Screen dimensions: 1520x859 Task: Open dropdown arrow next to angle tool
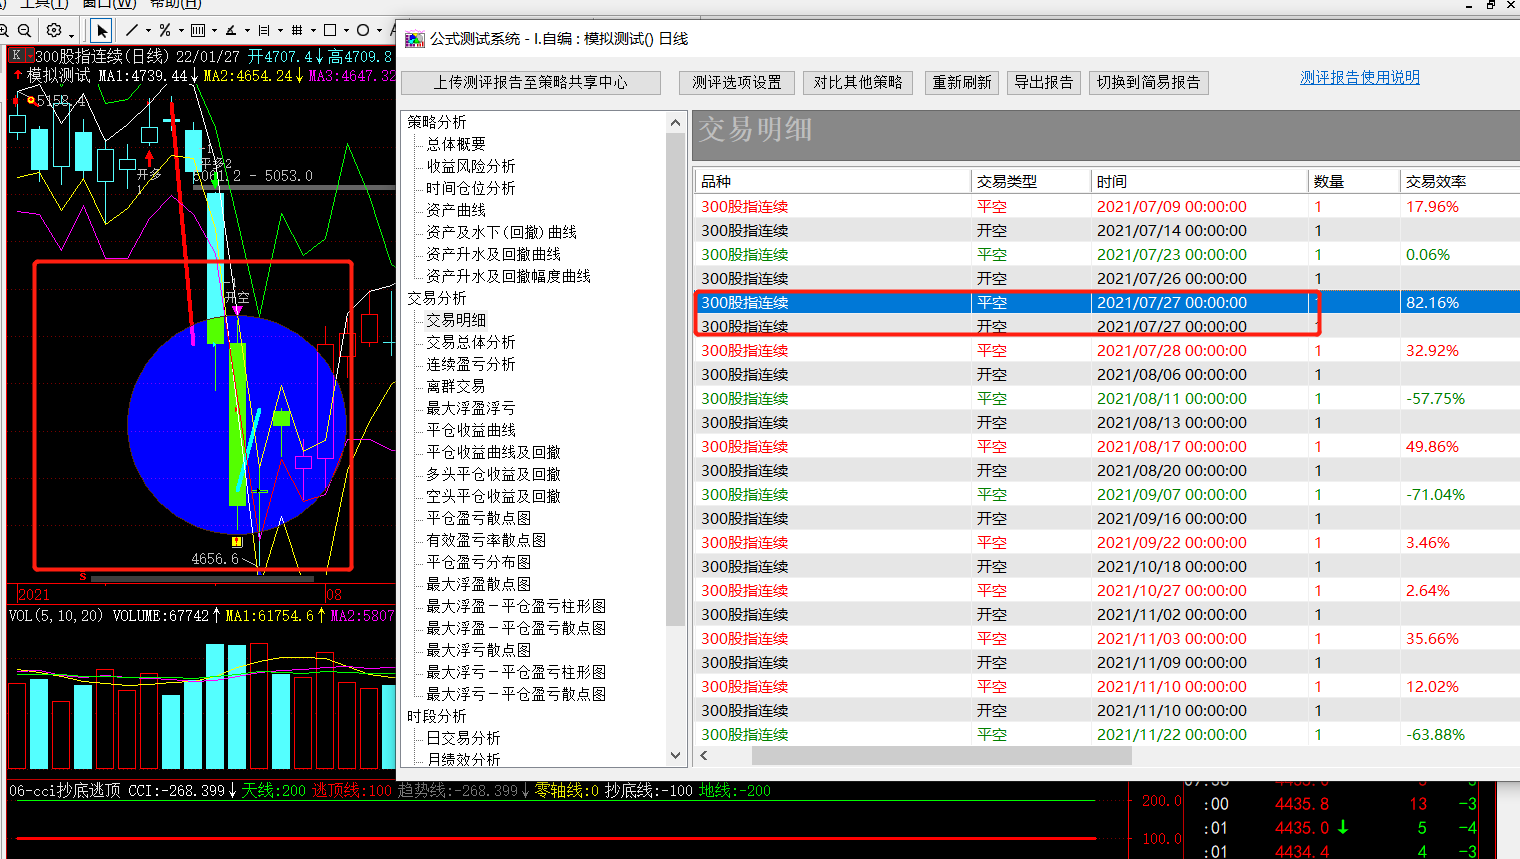pyautogui.click(x=247, y=31)
